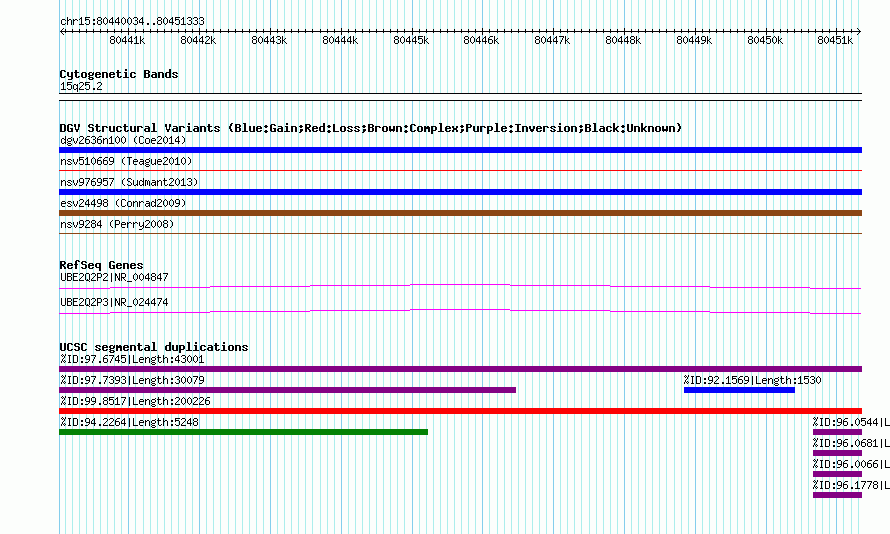Click the nsv976957 (Sudmant2013) label
This screenshot has width=890, height=534.
(129, 182)
